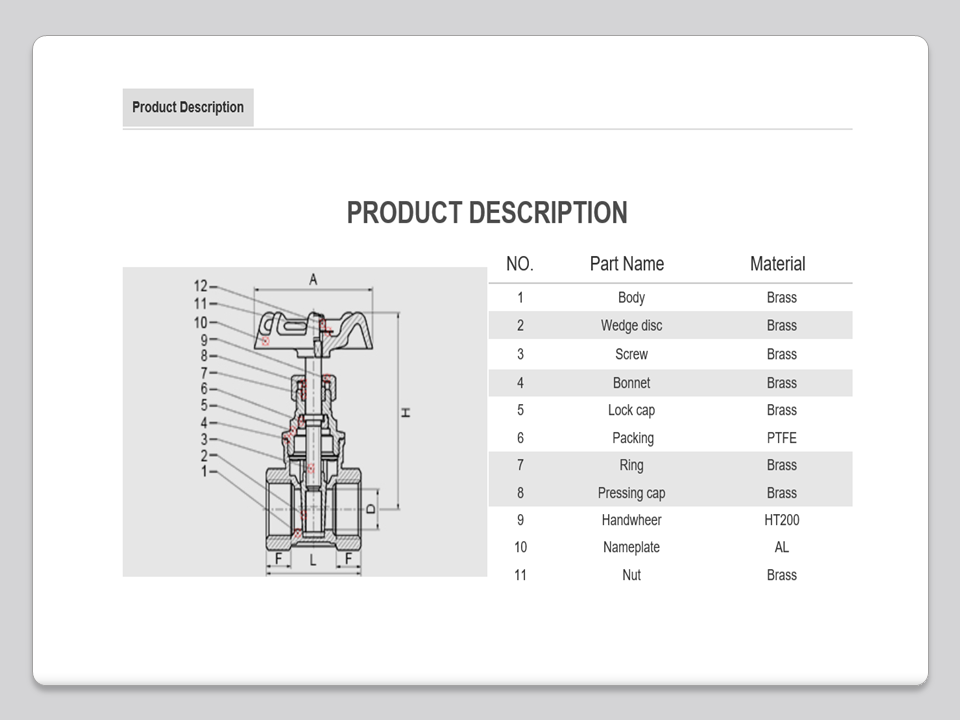Click dimension label D on valve port
The image size is (960, 720).
coord(370,508)
